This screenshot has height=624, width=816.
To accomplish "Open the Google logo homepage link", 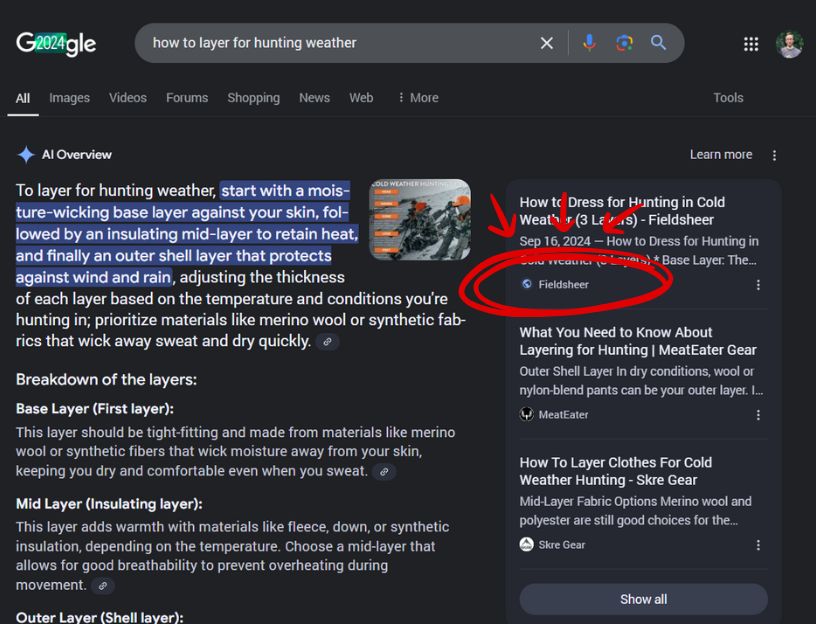I will pyautogui.click(x=56, y=43).
